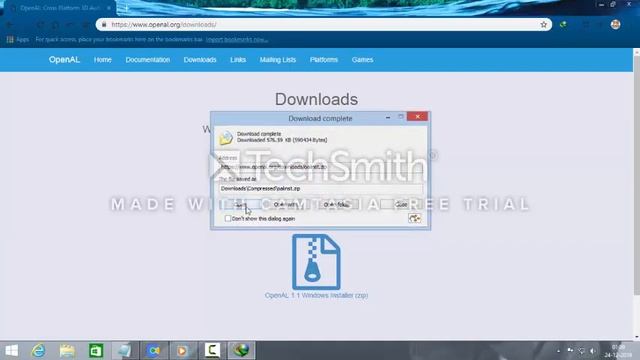
Task: Click the downloaded file icon in dialog
Action: pyautogui.click(x=226, y=138)
